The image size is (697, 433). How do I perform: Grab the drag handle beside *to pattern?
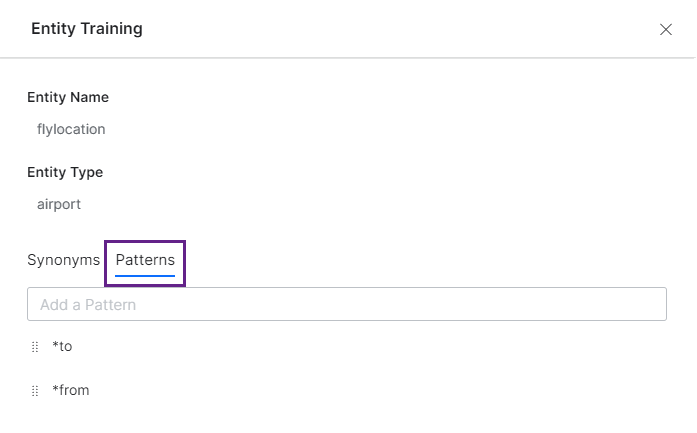click(35, 347)
